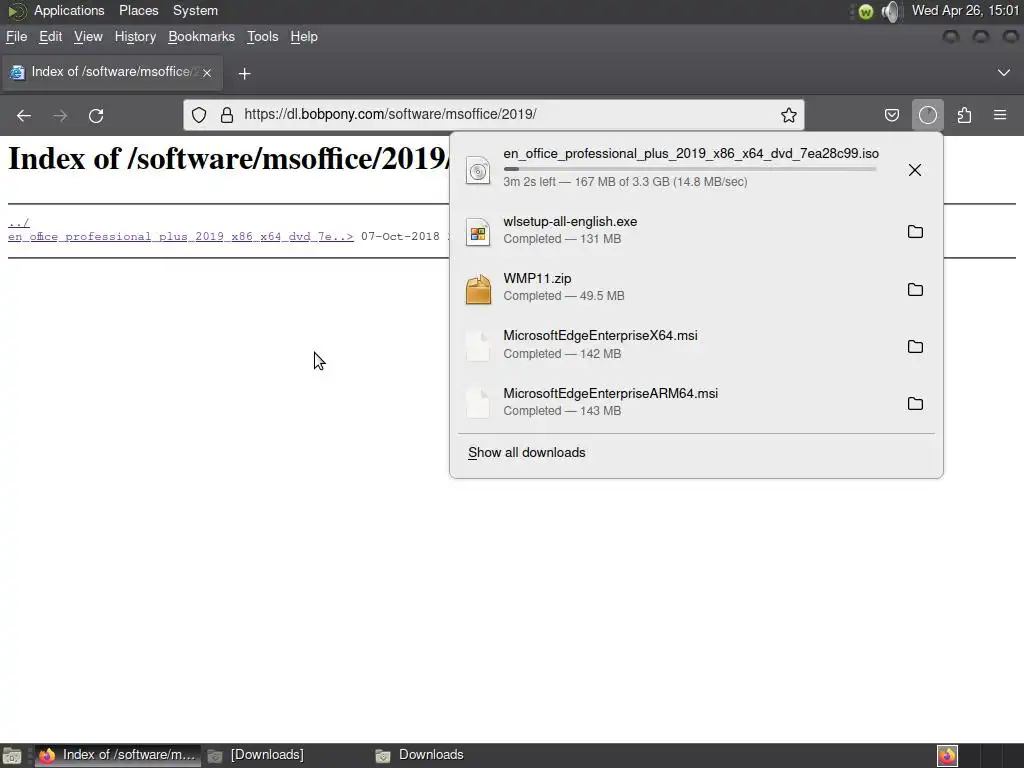The height and width of the screenshot is (768, 1024).
Task: Cancel the Office 2019 ISO download
Action: point(915,170)
